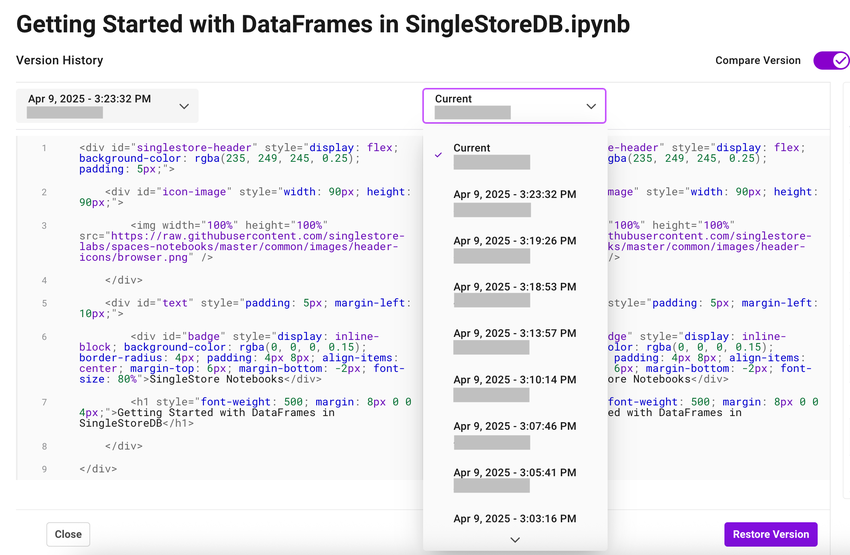Open the left version dropdown

click(107, 106)
